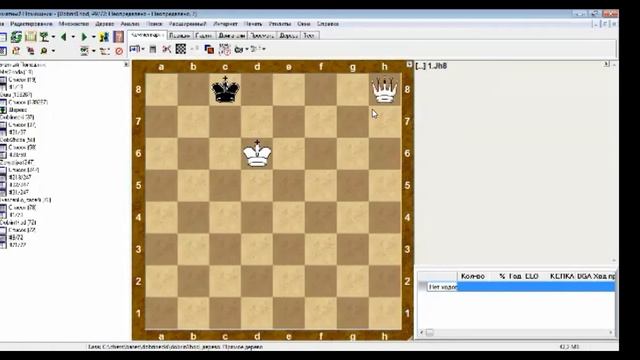Open dropdown arrow next to the green tree icon
The image size is (640, 360).
pos(53,37)
